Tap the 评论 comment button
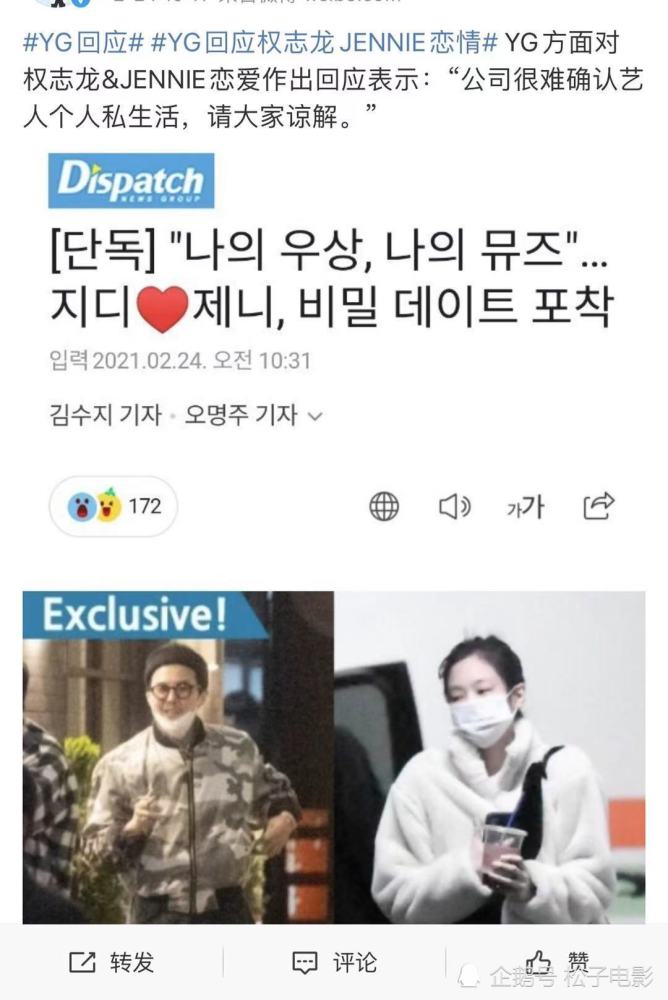This screenshot has height=1000, width=668. [x=334, y=962]
